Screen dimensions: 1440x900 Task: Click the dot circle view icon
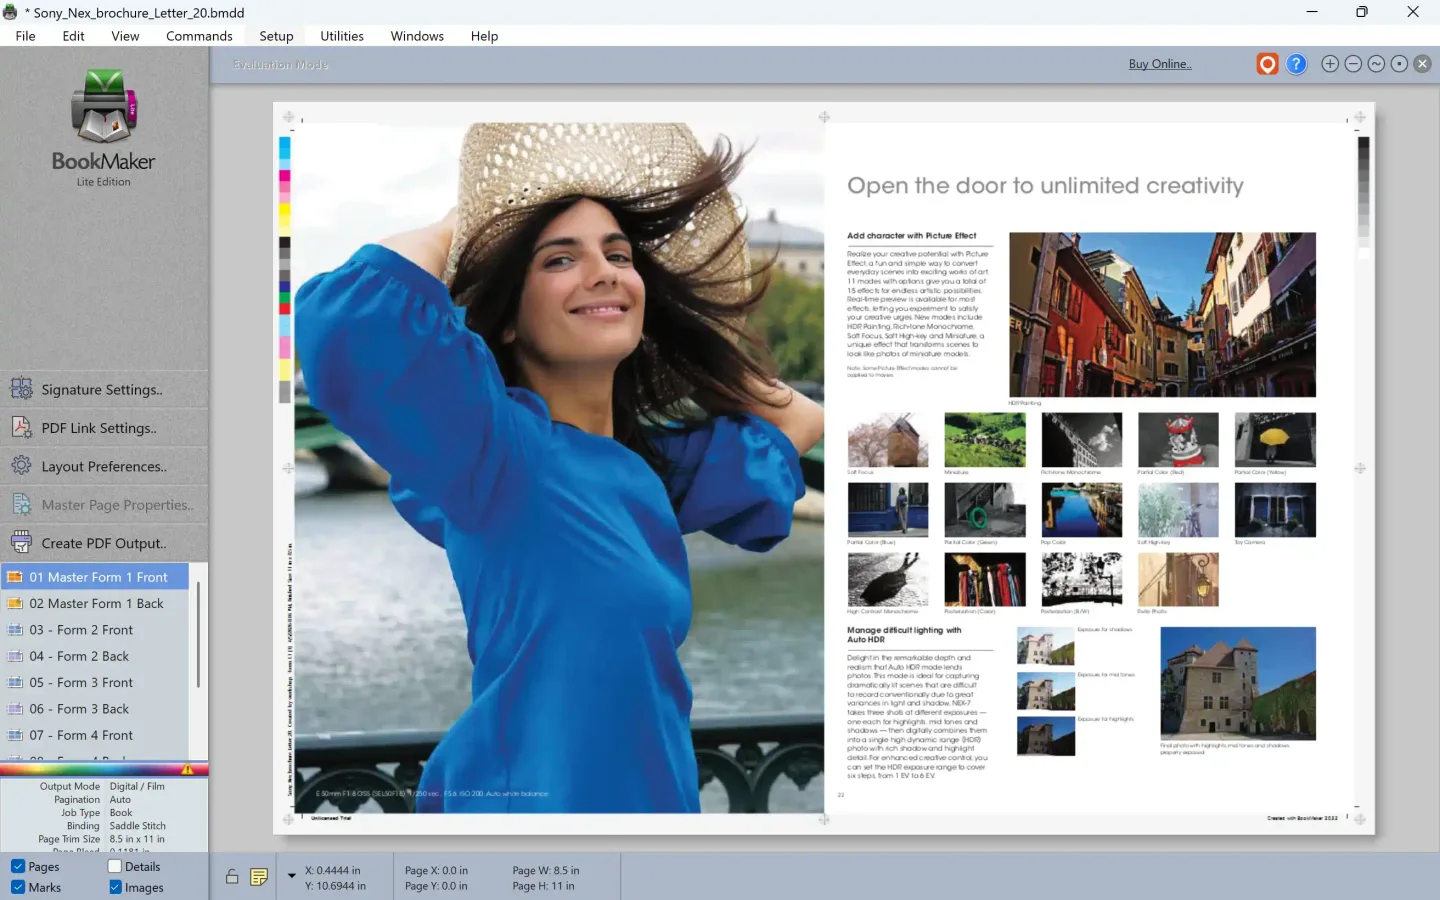[x=1399, y=64]
